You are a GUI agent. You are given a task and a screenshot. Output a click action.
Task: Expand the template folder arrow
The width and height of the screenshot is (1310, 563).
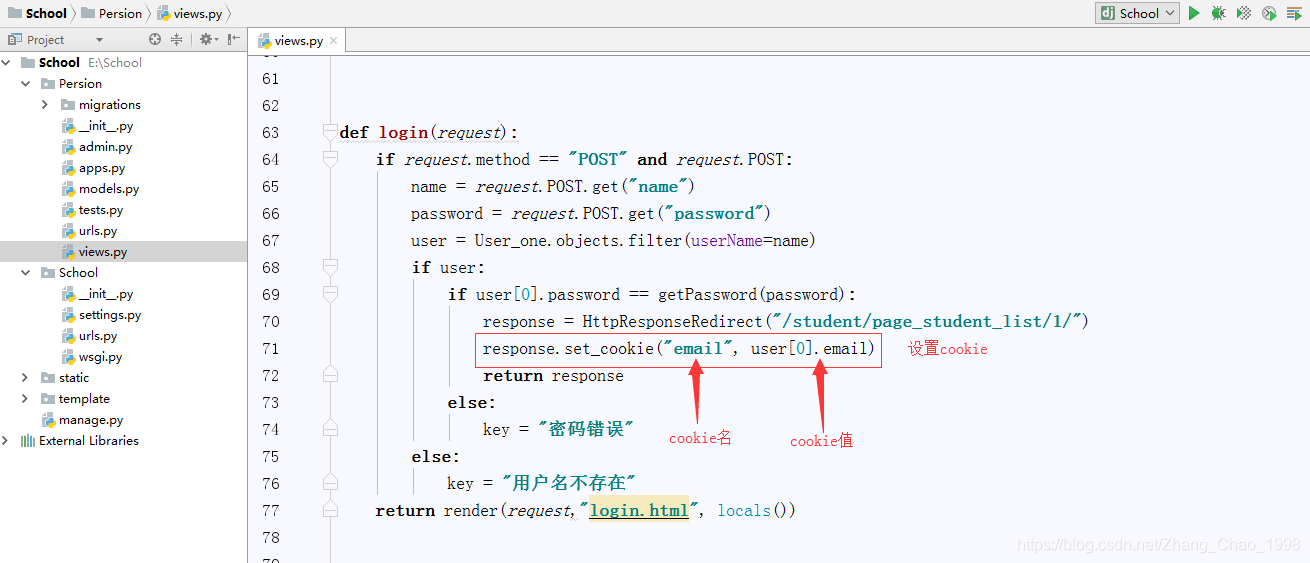tap(26, 398)
